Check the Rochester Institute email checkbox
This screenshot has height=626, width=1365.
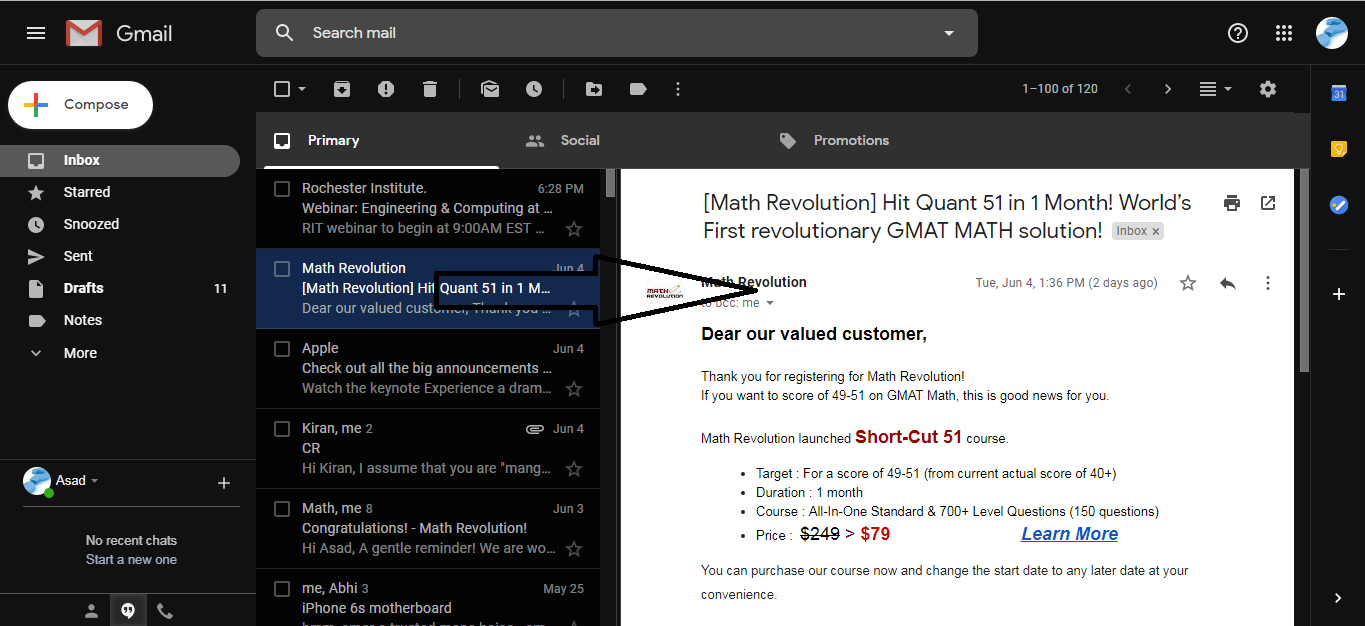pyautogui.click(x=282, y=189)
